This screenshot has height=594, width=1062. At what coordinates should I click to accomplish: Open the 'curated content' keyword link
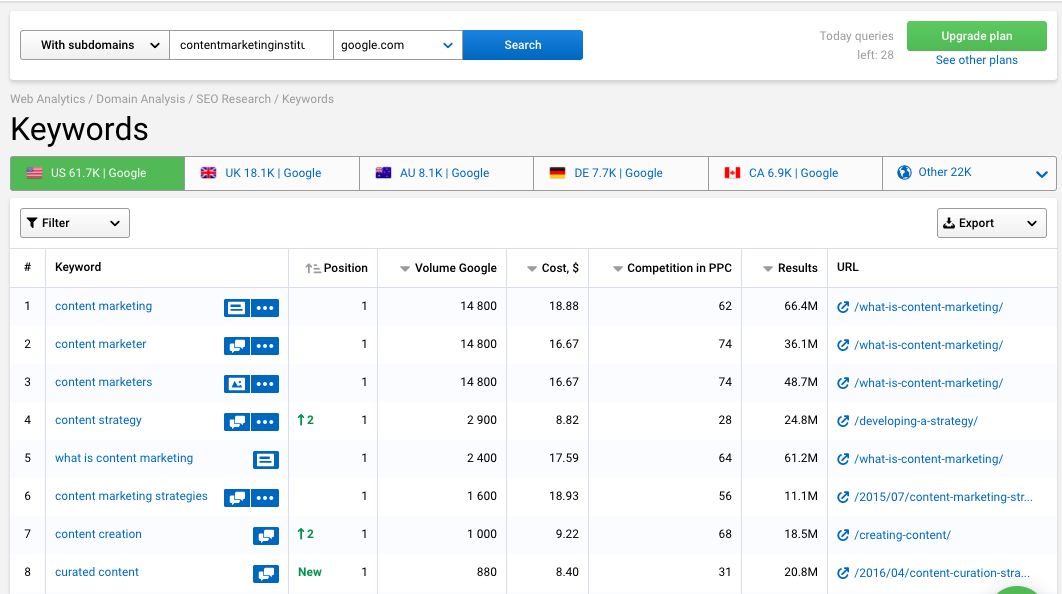pos(97,572)
